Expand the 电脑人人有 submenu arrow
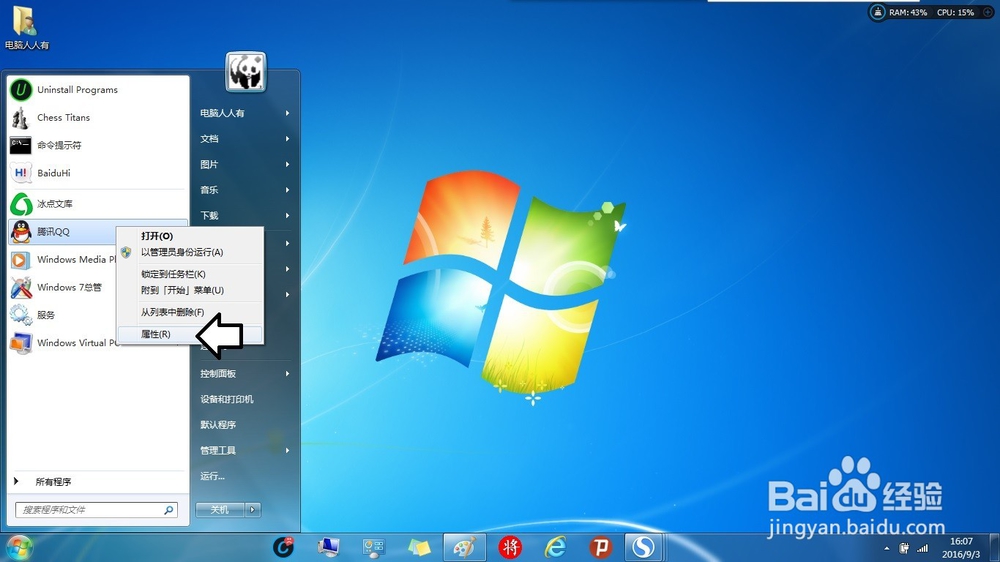Image resolution: width=1000 pixels, height=562 pixels. (x=288, y=113)
